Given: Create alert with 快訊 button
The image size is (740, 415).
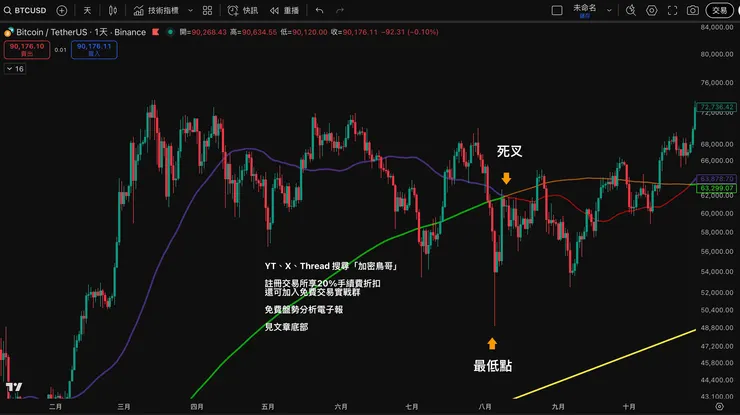Looking at the screenshot, I should click(243, 10).
